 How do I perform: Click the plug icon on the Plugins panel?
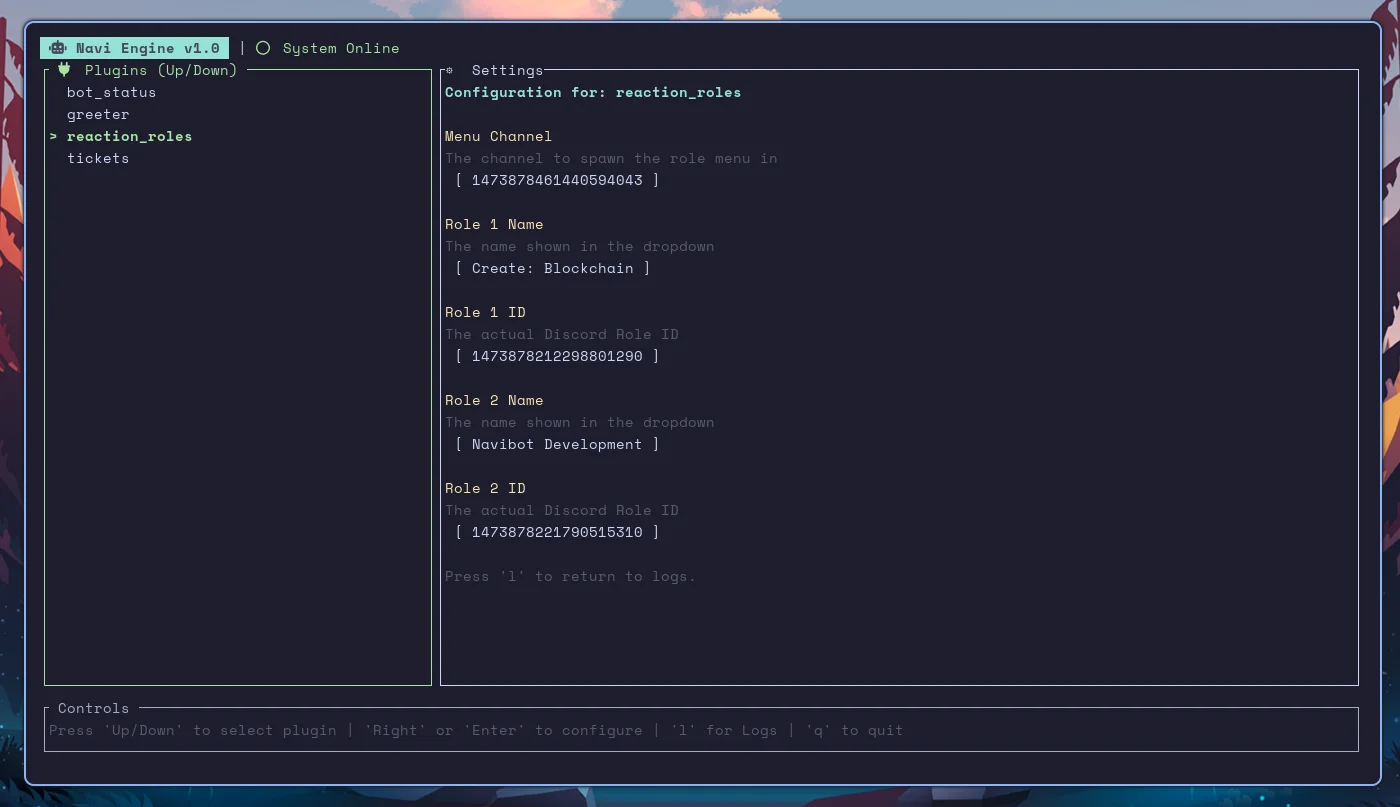point(64,69)
